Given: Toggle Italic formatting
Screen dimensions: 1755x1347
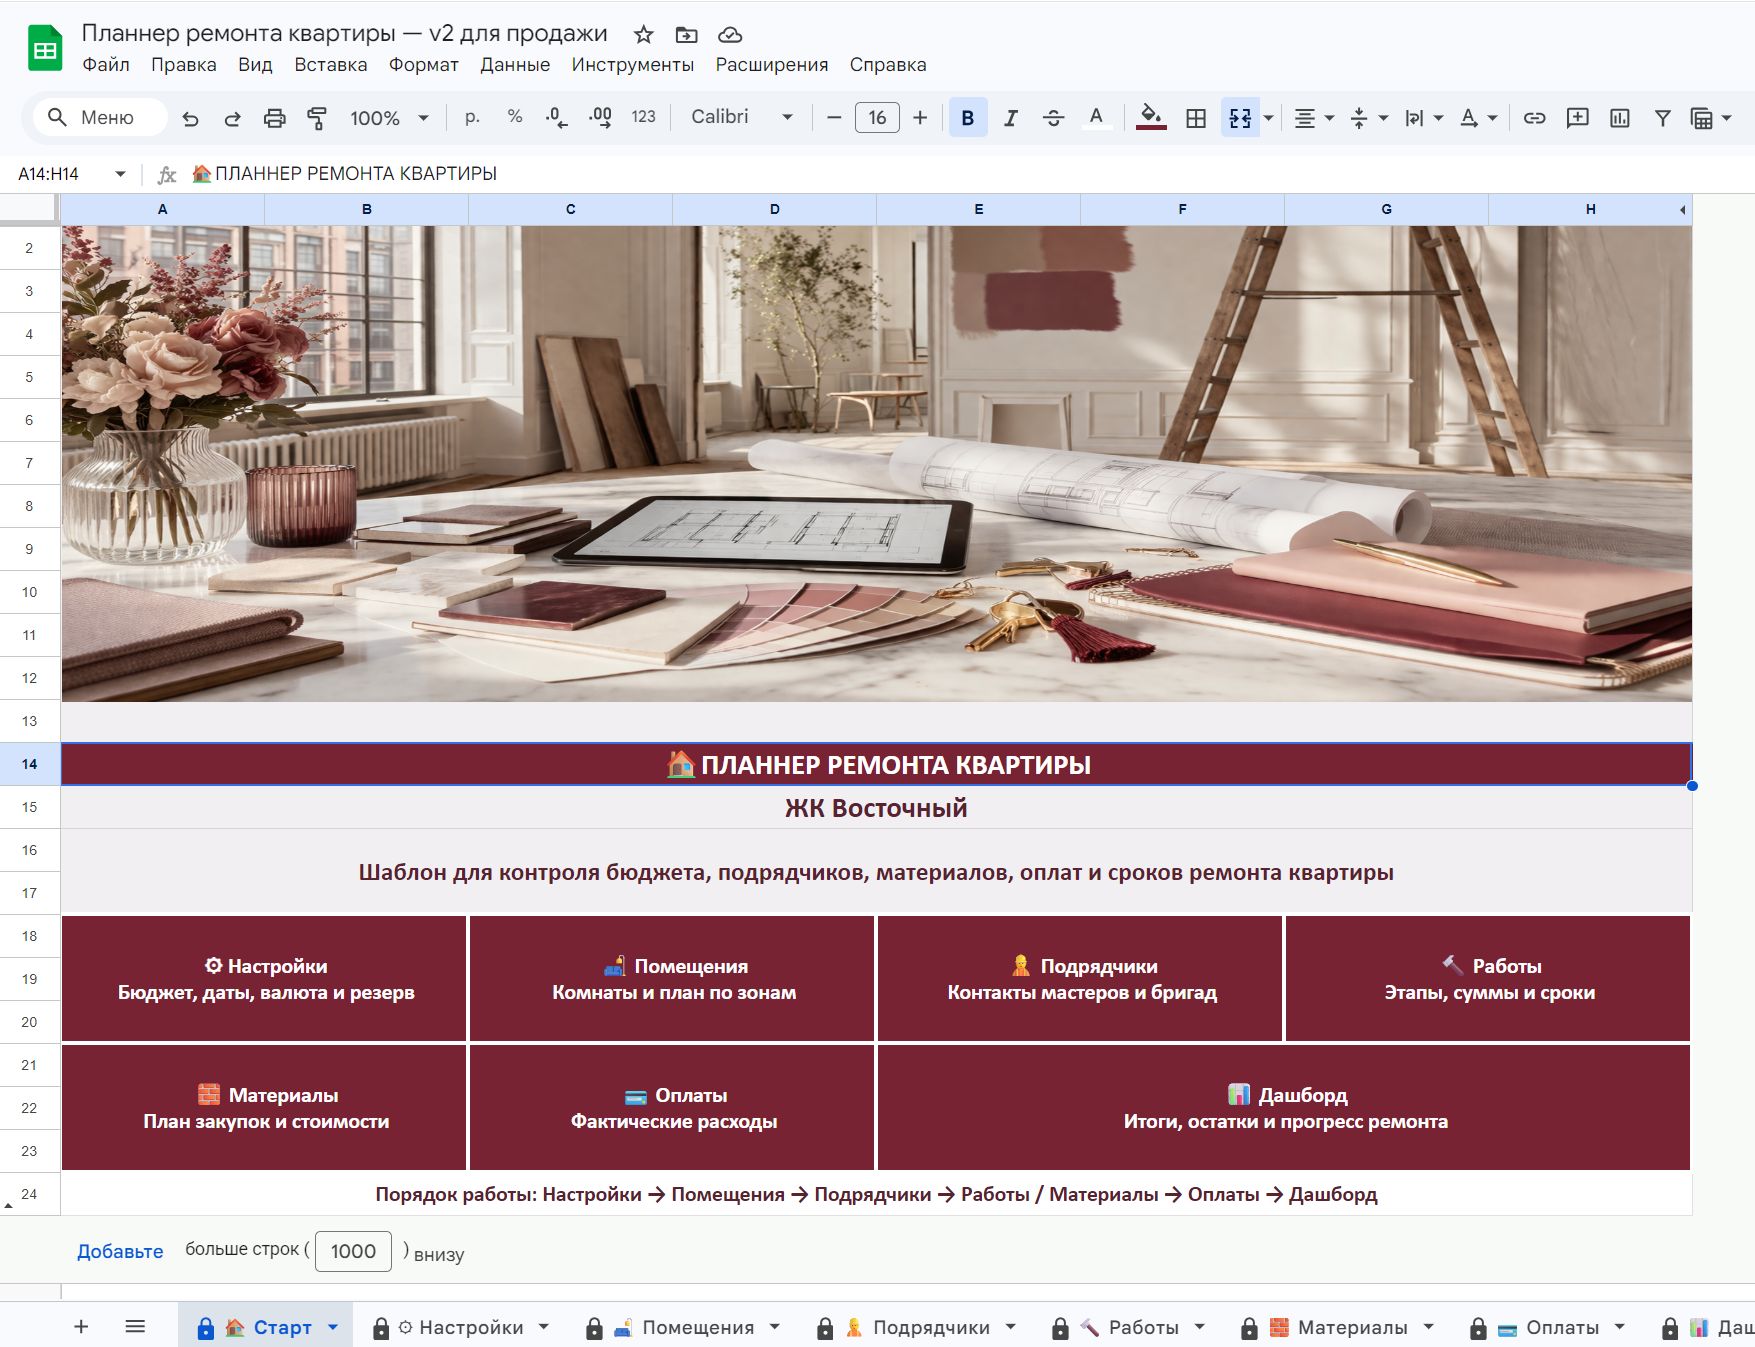Looking at the screenshot, I should pyautogui.click(x=1010, y=118).
